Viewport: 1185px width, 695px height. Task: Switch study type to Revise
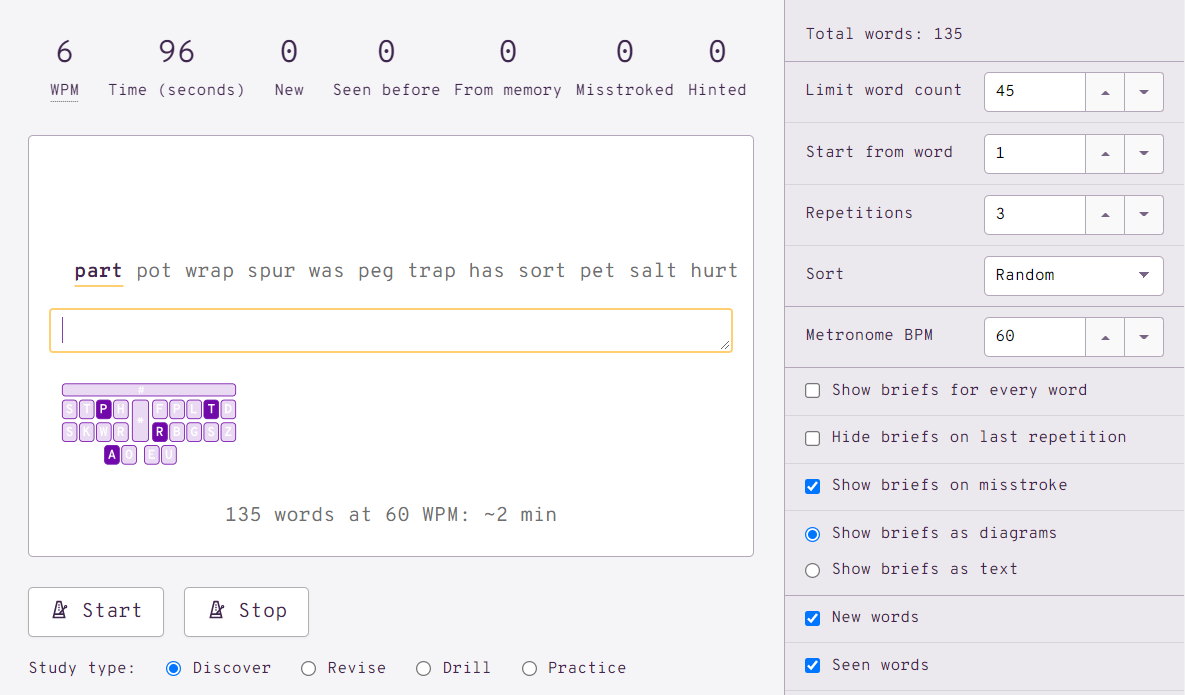tap(309, 668)
